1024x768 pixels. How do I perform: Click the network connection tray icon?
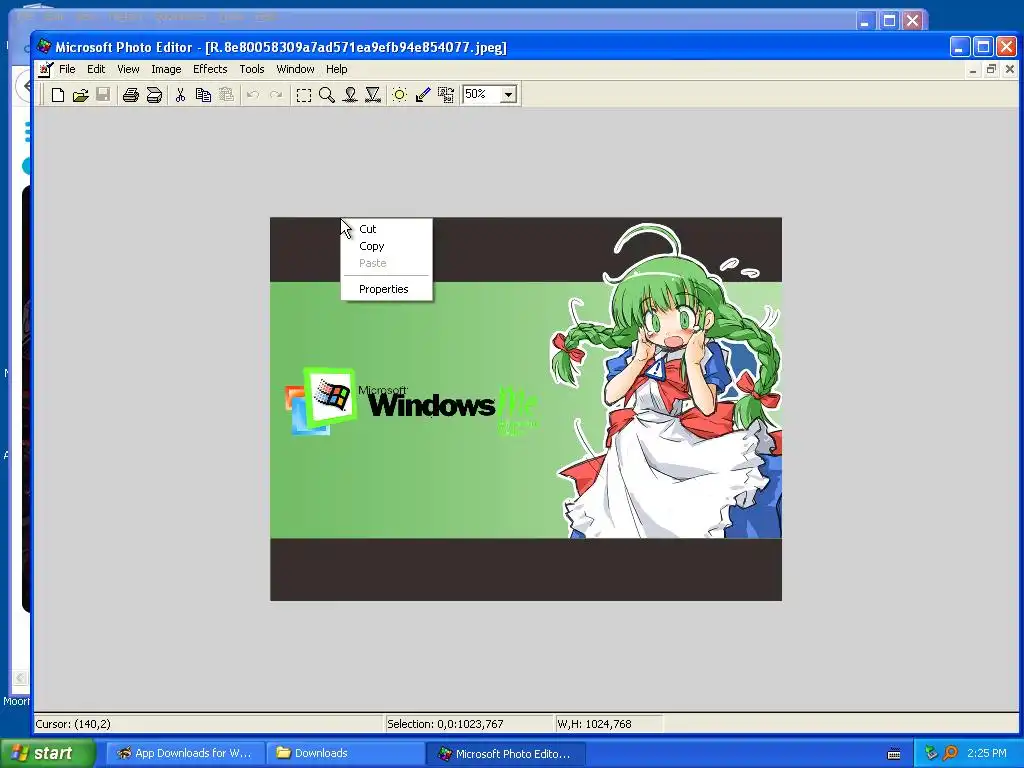click(931, 753)
